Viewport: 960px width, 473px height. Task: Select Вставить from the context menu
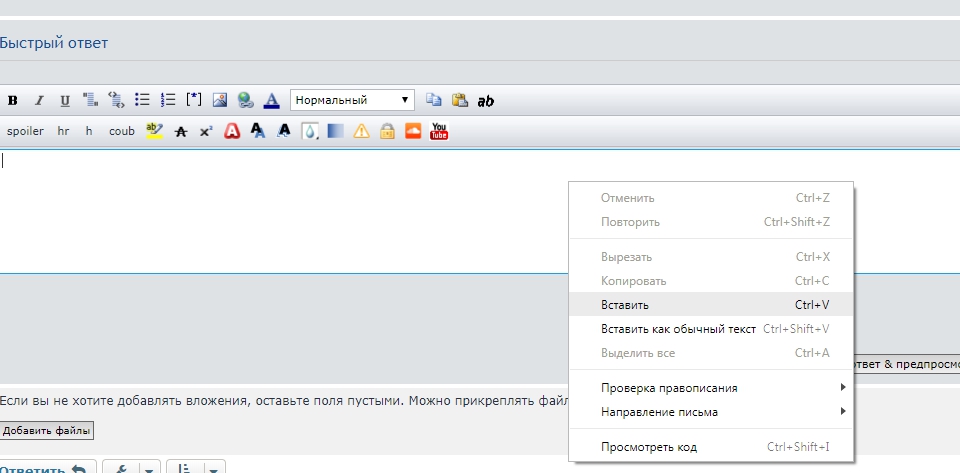pos(625,305)
